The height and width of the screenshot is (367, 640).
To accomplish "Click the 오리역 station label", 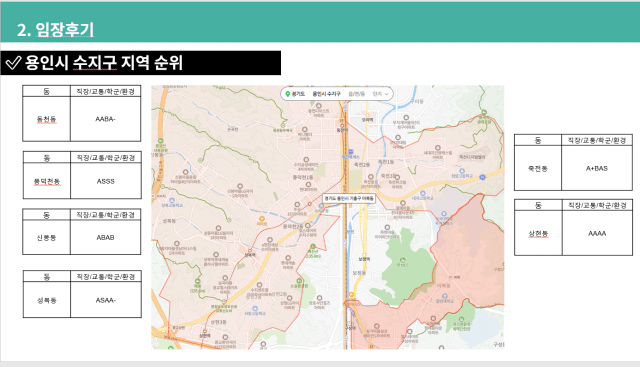I will pyautogui.click(x=367, y=120).
